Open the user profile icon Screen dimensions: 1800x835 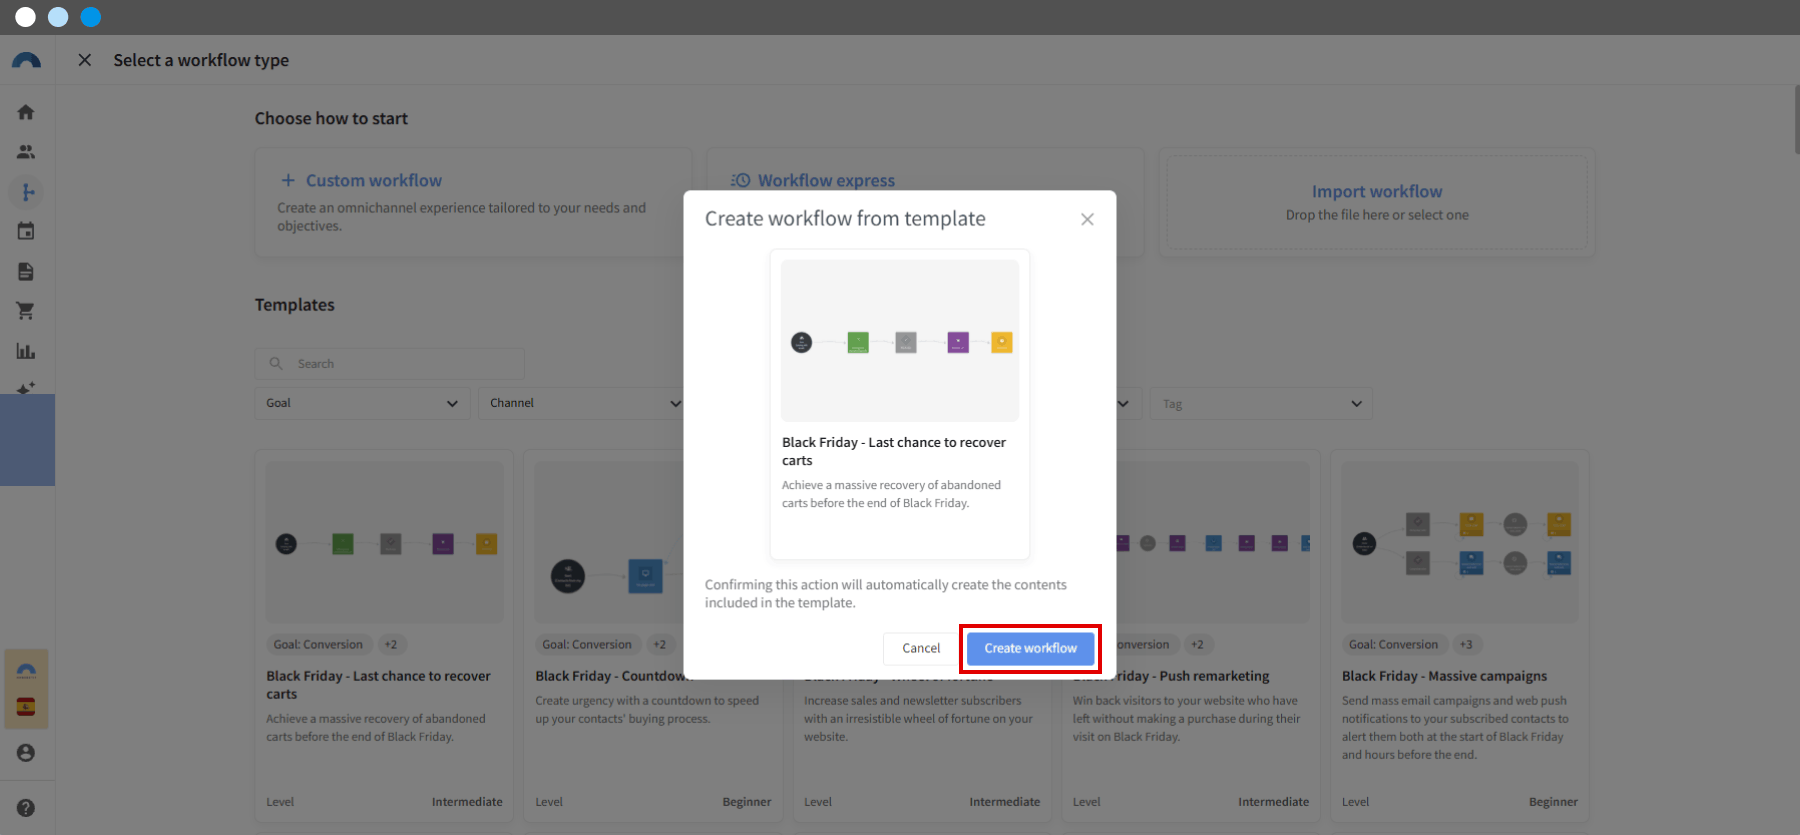[x=26, y=753]
